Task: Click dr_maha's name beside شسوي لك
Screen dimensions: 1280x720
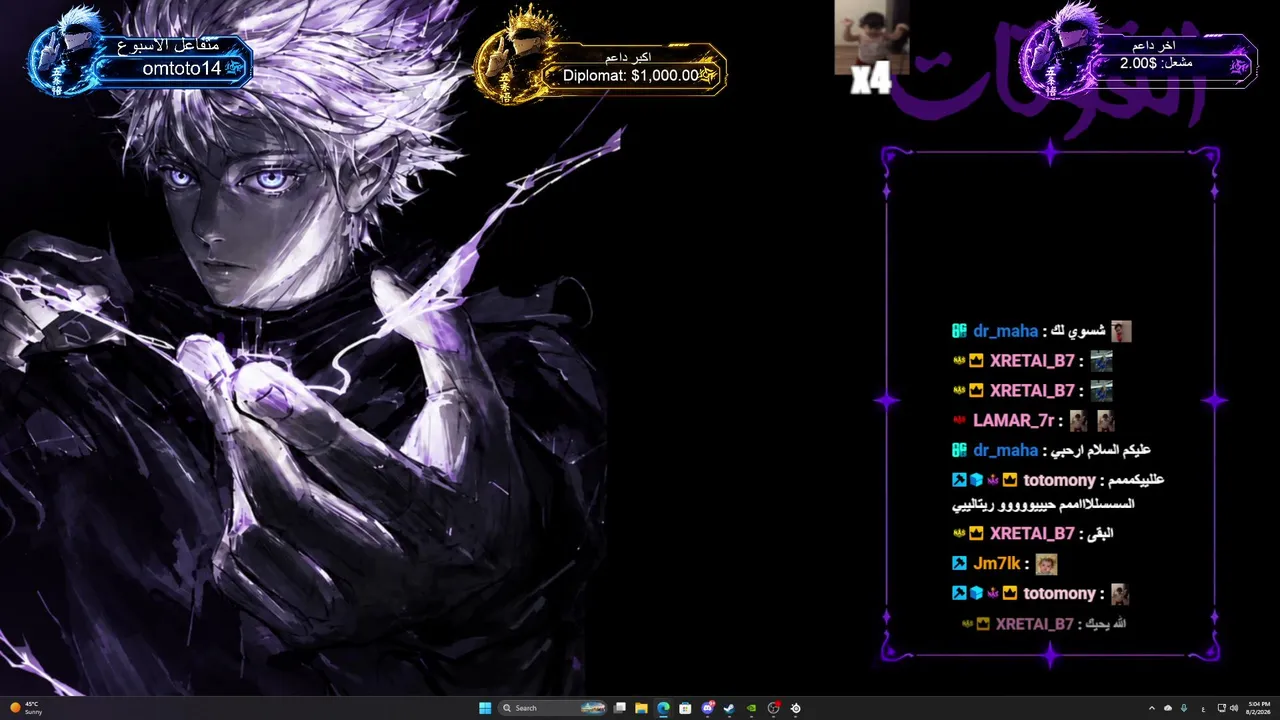Action: tap(1006, 331)
